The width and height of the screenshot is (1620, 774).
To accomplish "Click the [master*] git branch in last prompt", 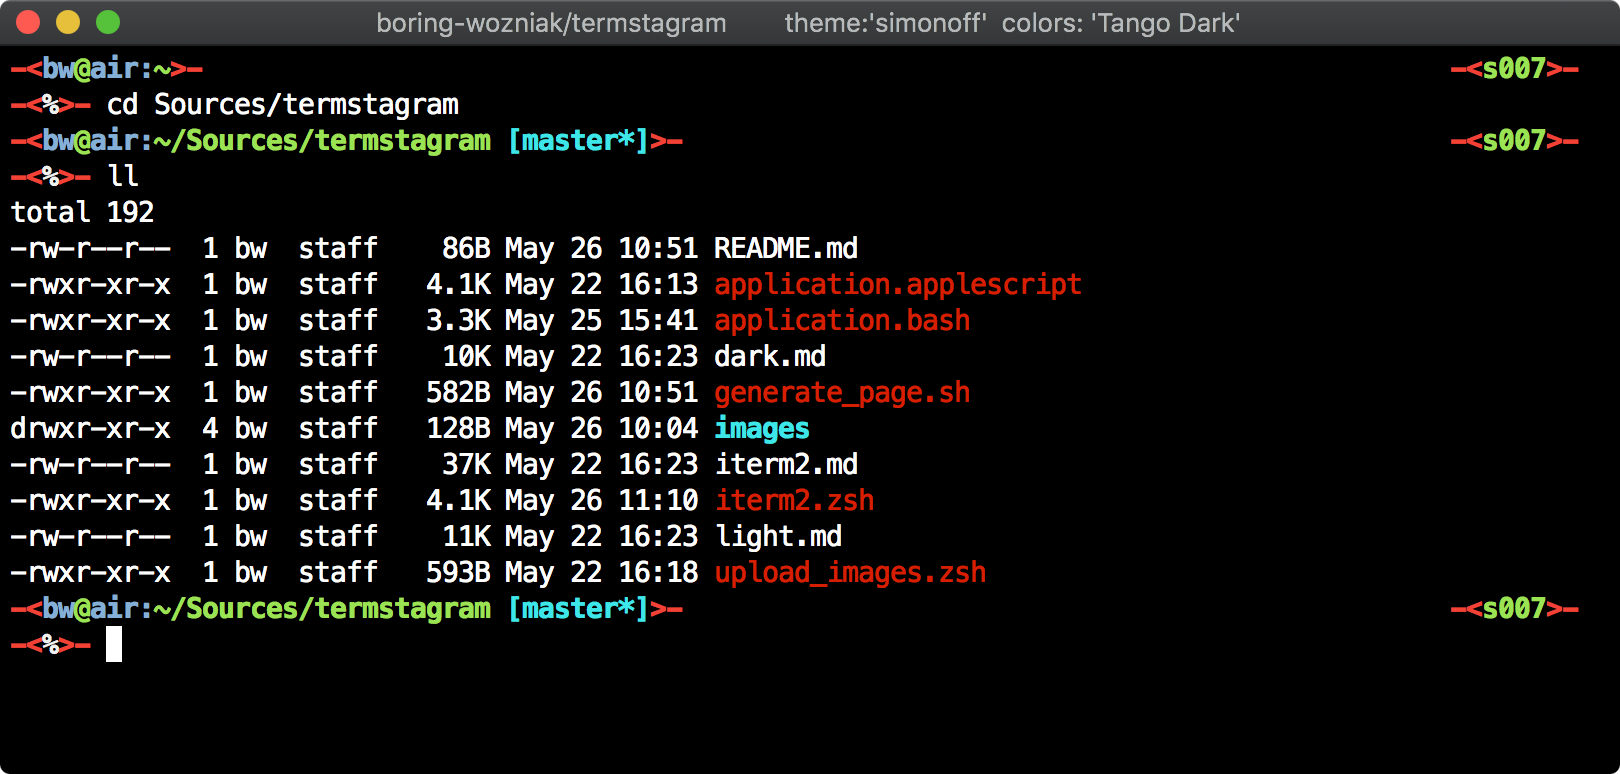I will point(578,608).
